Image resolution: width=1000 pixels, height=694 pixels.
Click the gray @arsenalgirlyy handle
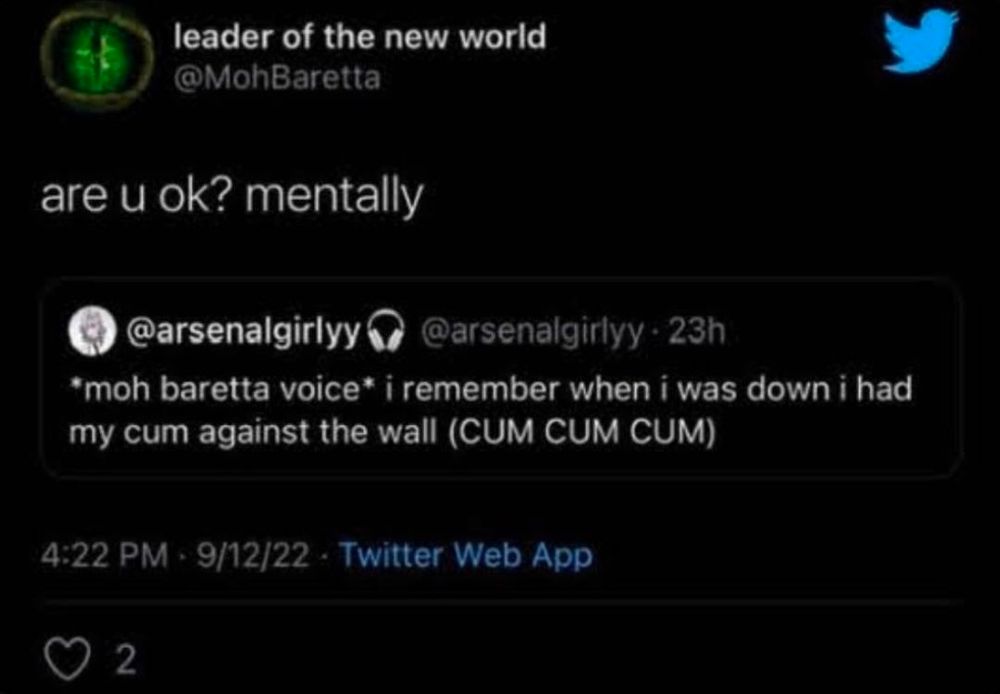click(531, 332)
